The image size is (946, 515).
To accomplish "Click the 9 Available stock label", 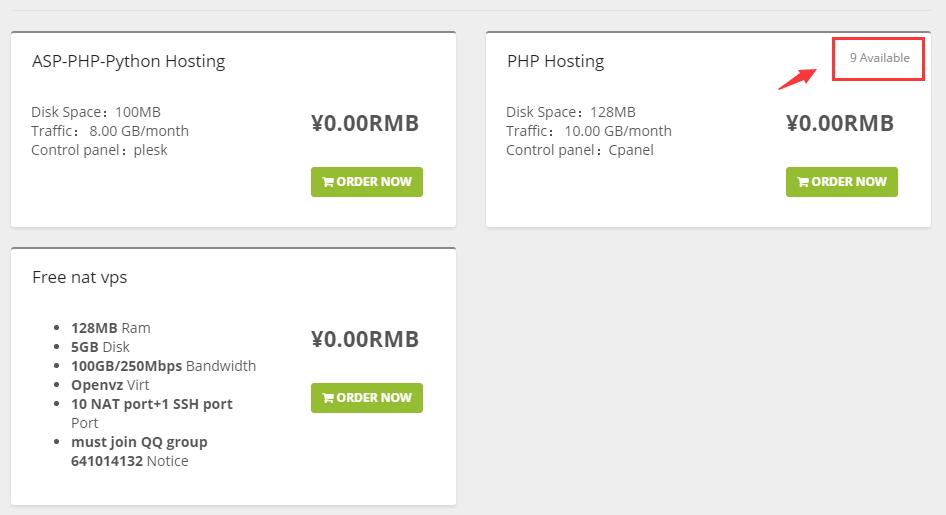I will coord(879,58).
